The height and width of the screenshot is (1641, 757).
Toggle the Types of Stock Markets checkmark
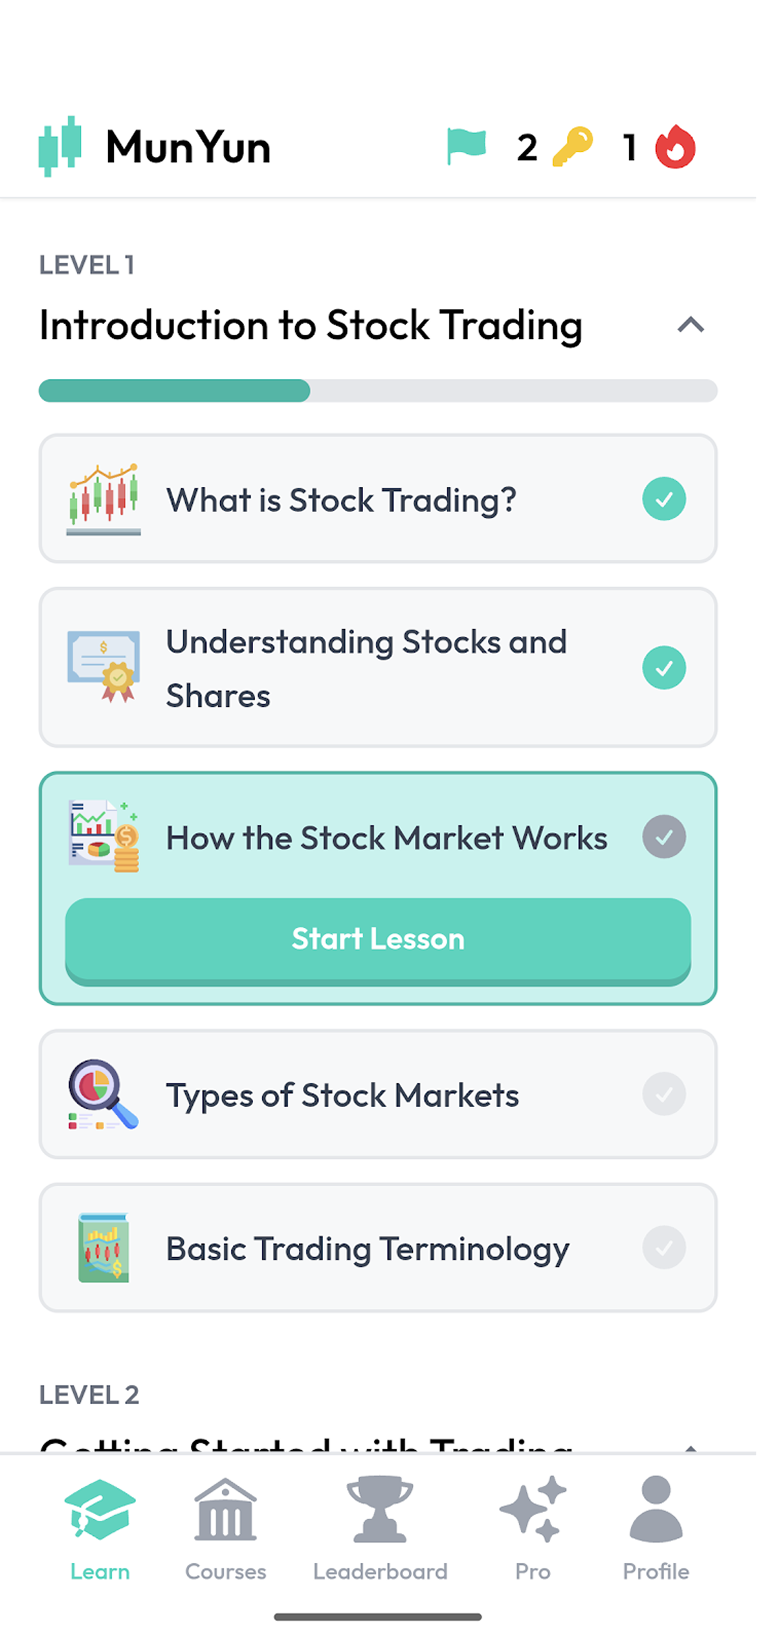point(664,1094)
